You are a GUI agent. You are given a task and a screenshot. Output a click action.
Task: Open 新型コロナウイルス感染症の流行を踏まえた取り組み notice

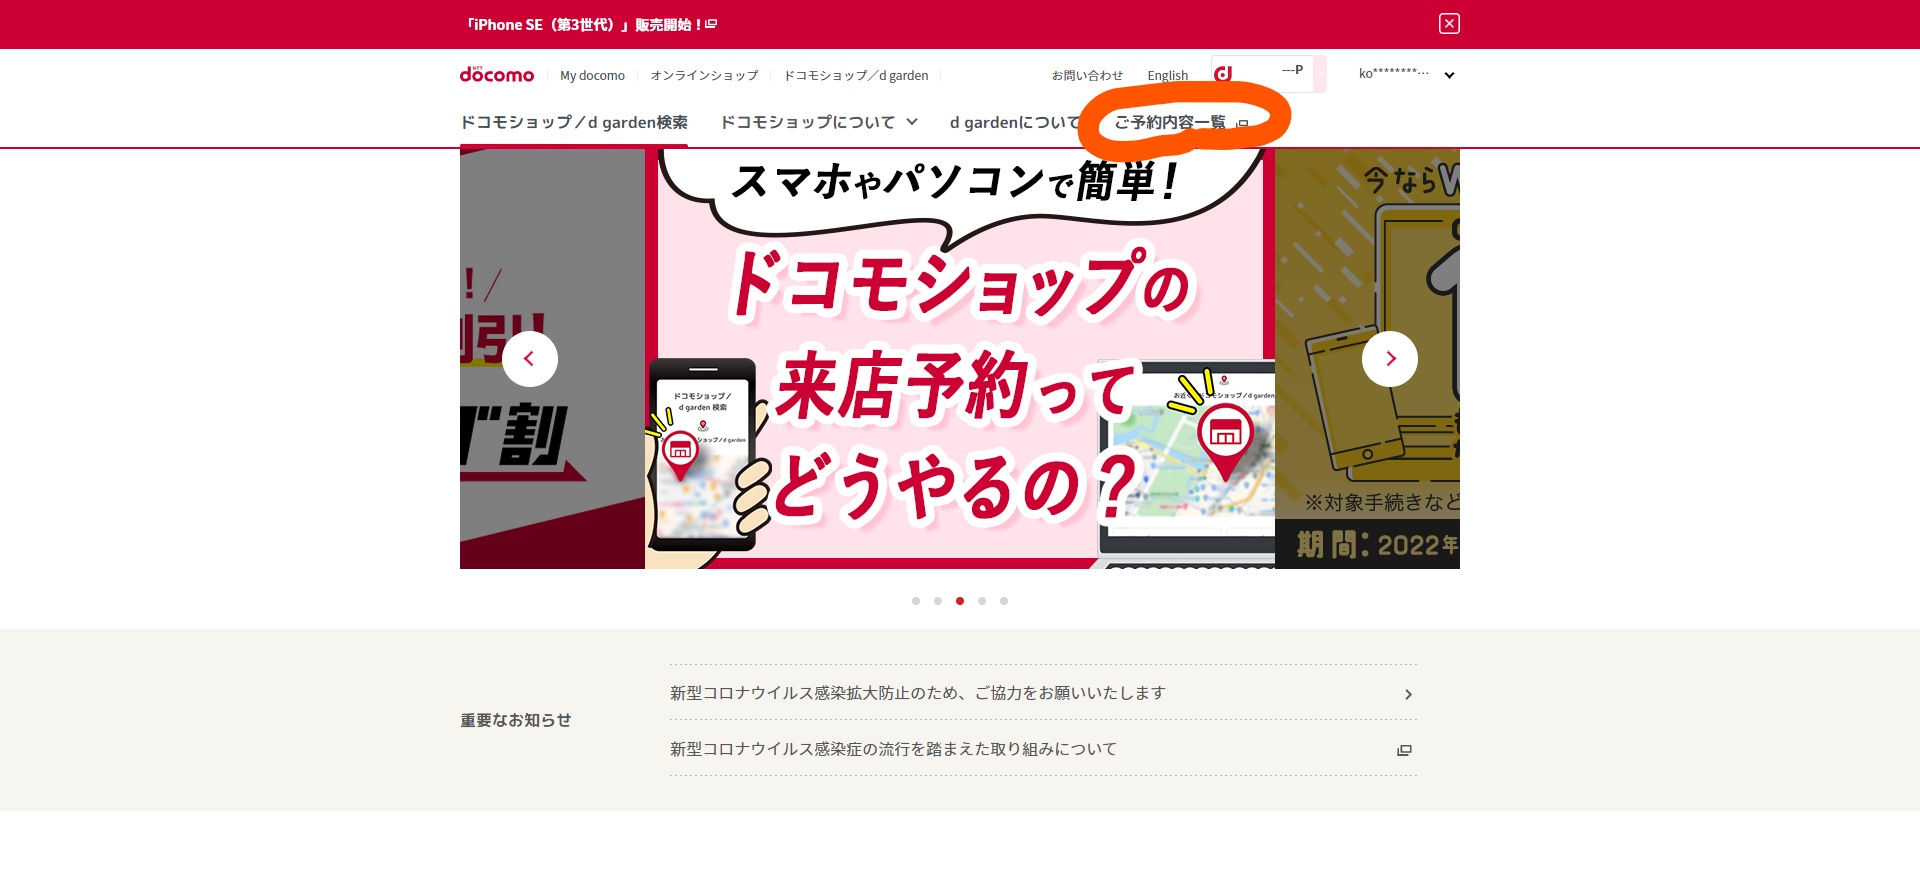point(1043,749)
